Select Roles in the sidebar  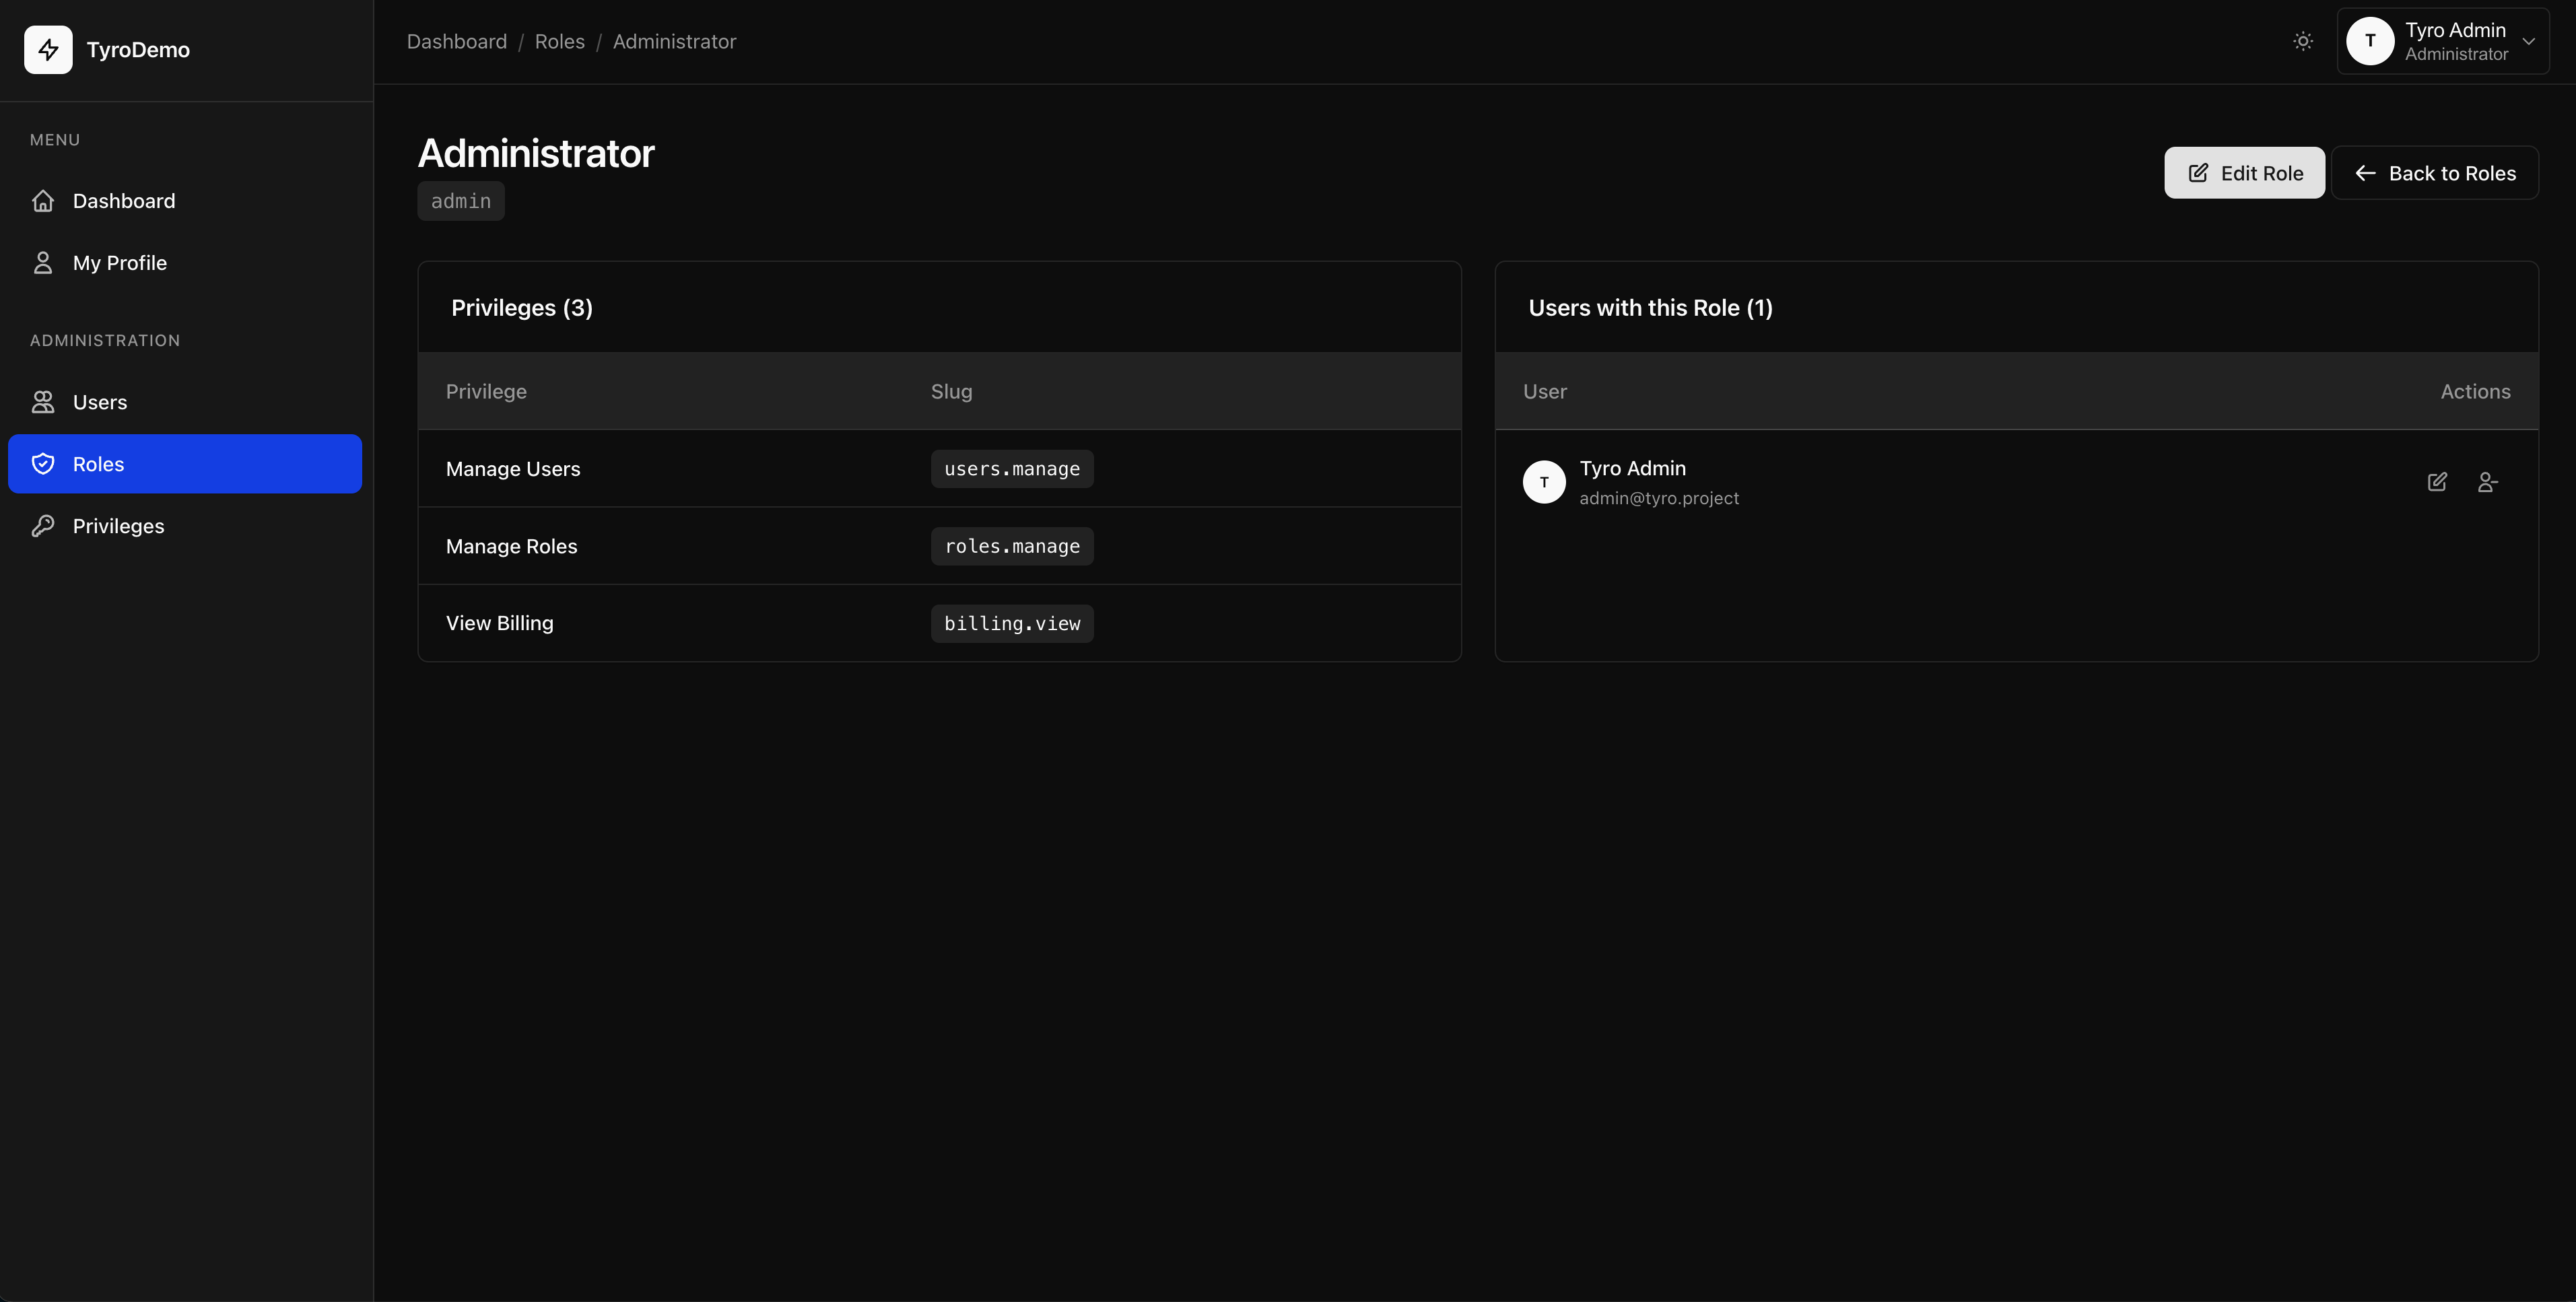coord(98,464)
